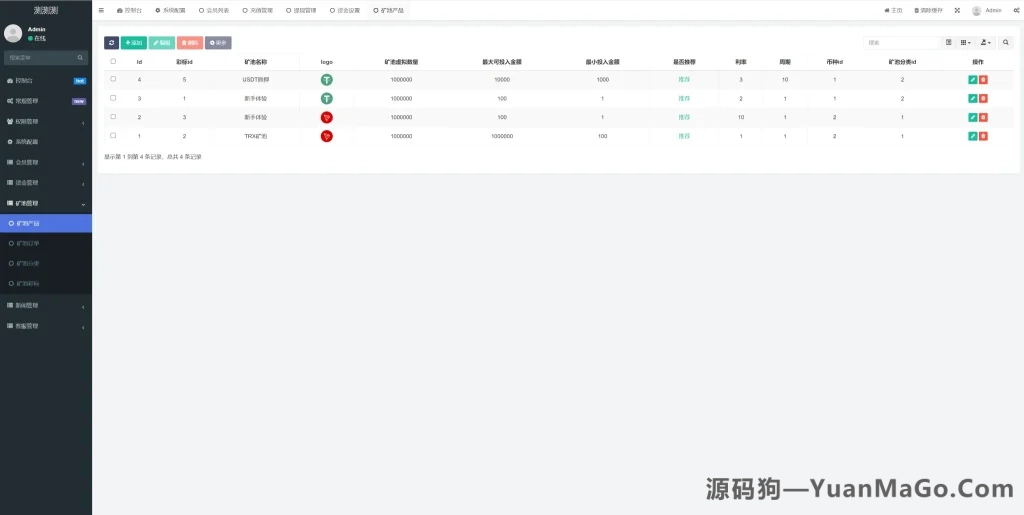Image resolution: width=1024 pixels, height=515 pixels.
Task: Tick the checkbox for the TRX矿池 row
Action: (x=113, y=136)
